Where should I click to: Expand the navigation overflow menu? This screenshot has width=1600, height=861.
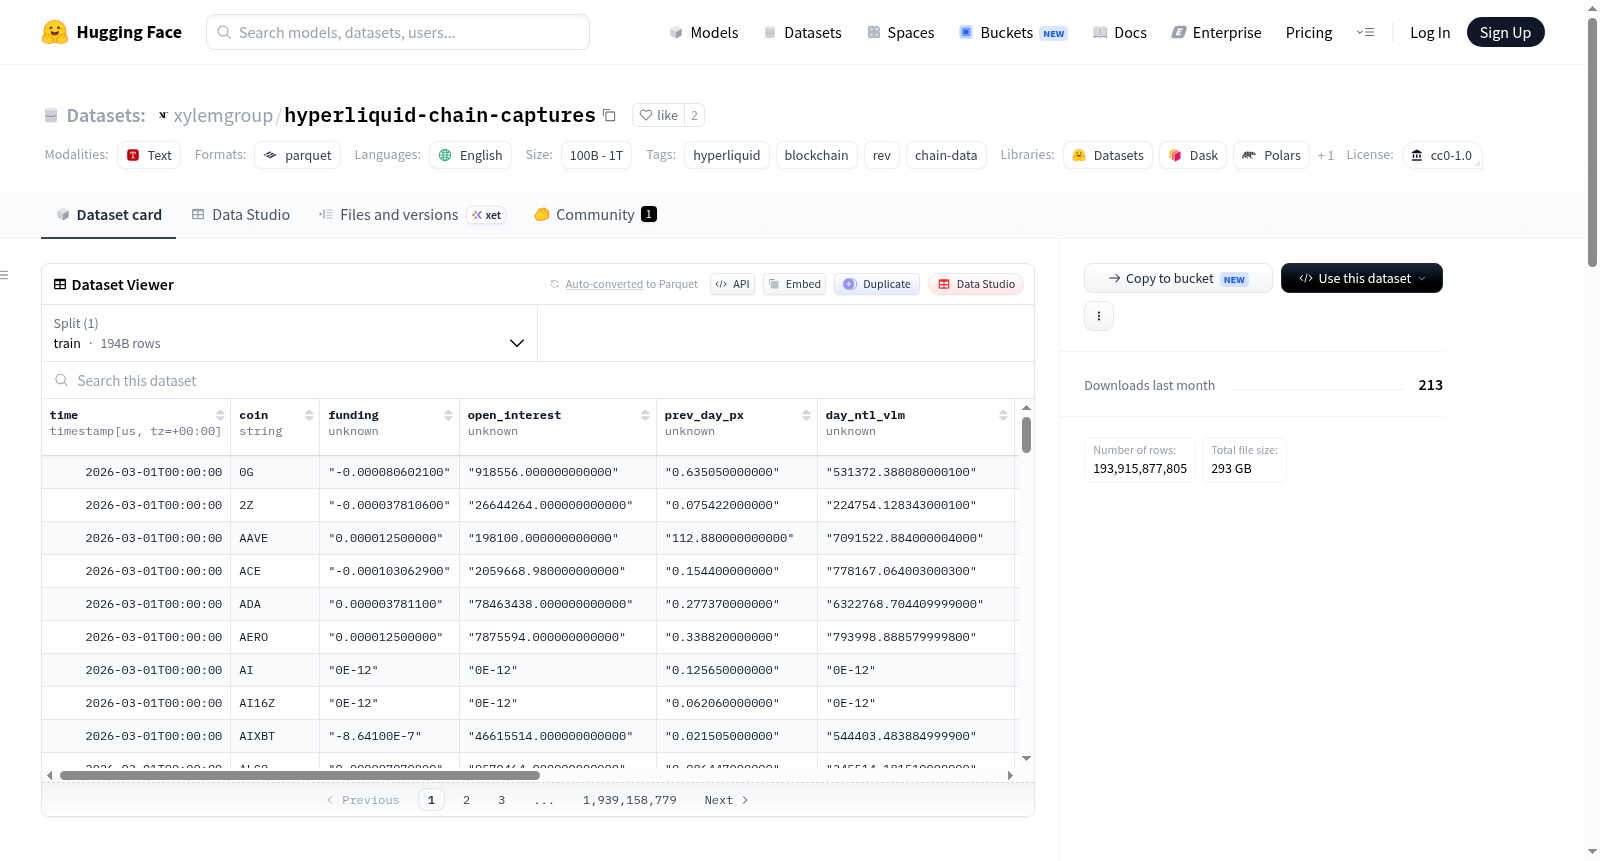(x=1365, y=32)
